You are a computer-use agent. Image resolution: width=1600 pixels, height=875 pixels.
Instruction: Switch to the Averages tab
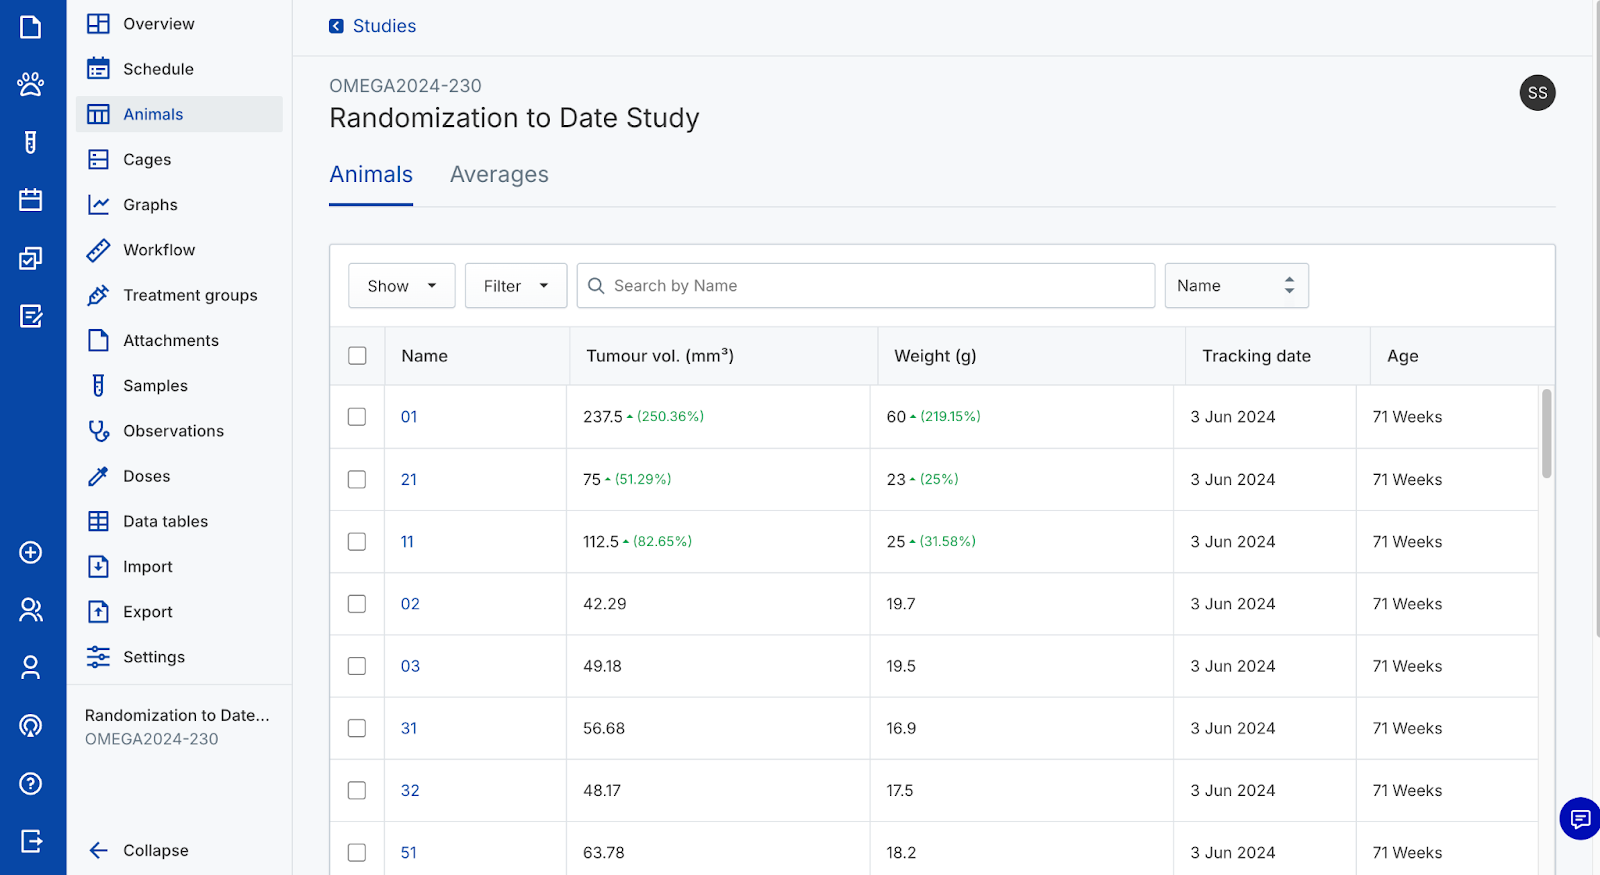(499, 175)
